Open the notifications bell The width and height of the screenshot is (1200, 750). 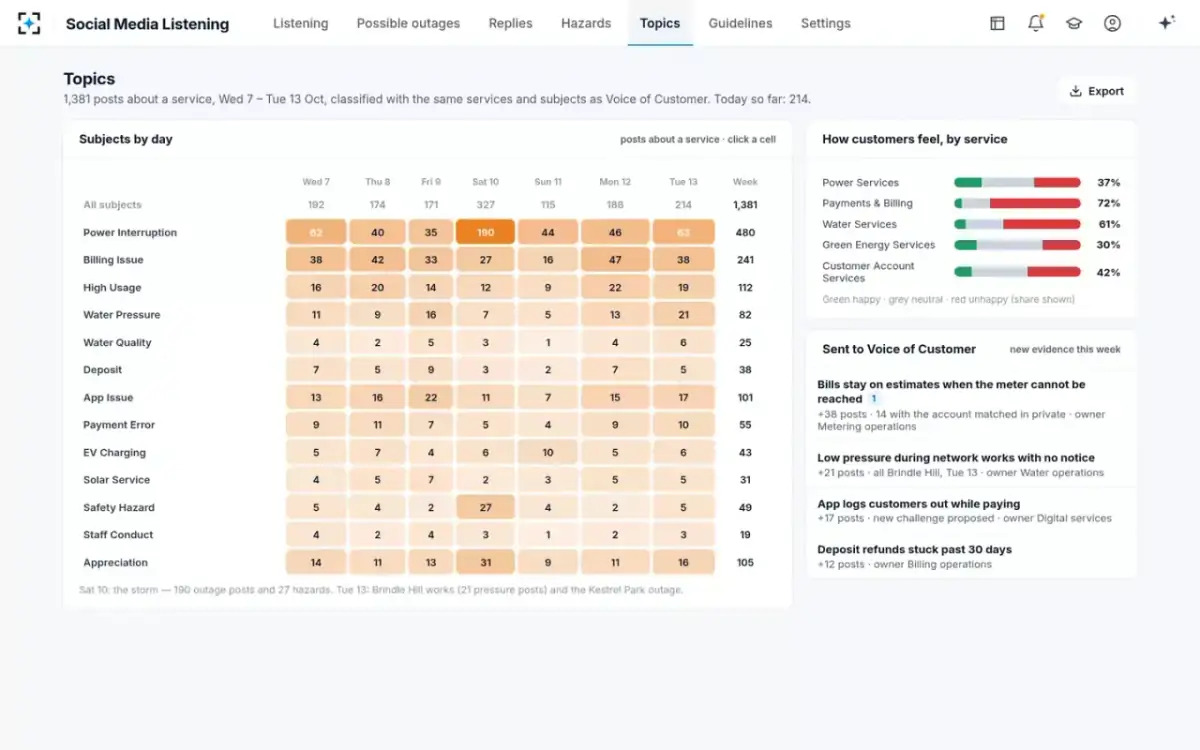tap(1035, 23)
